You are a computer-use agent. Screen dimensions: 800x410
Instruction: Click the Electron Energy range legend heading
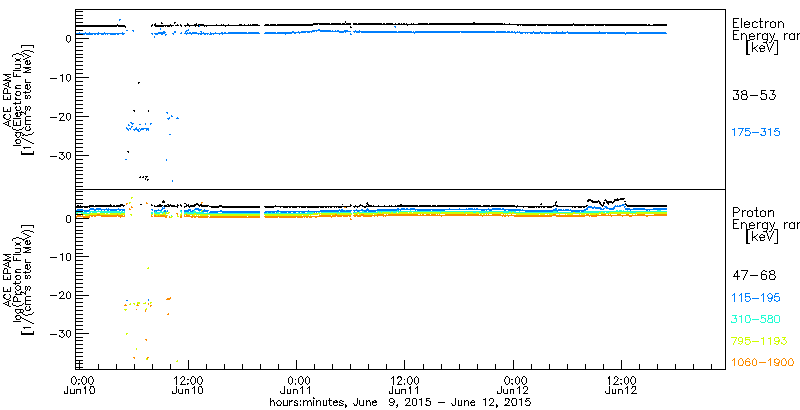tap(765, 30)
